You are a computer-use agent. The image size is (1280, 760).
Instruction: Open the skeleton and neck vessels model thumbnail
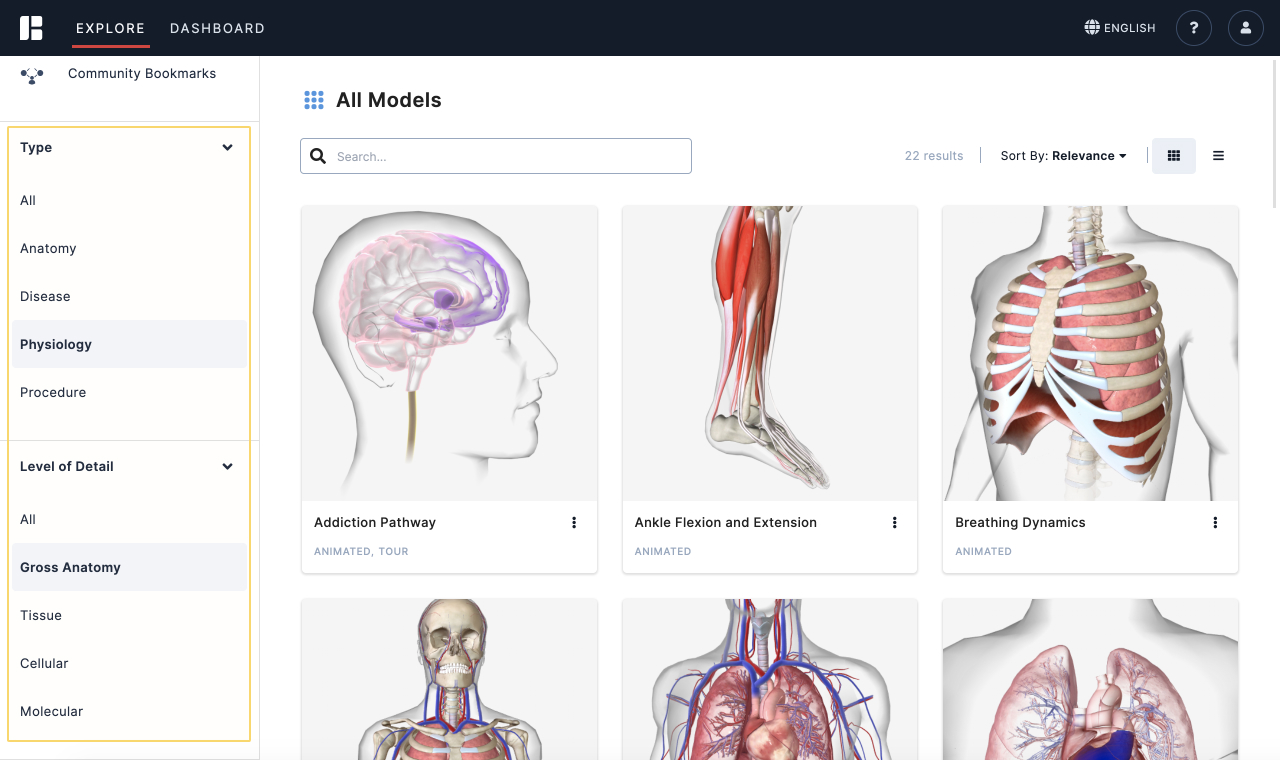pos(449,679)
